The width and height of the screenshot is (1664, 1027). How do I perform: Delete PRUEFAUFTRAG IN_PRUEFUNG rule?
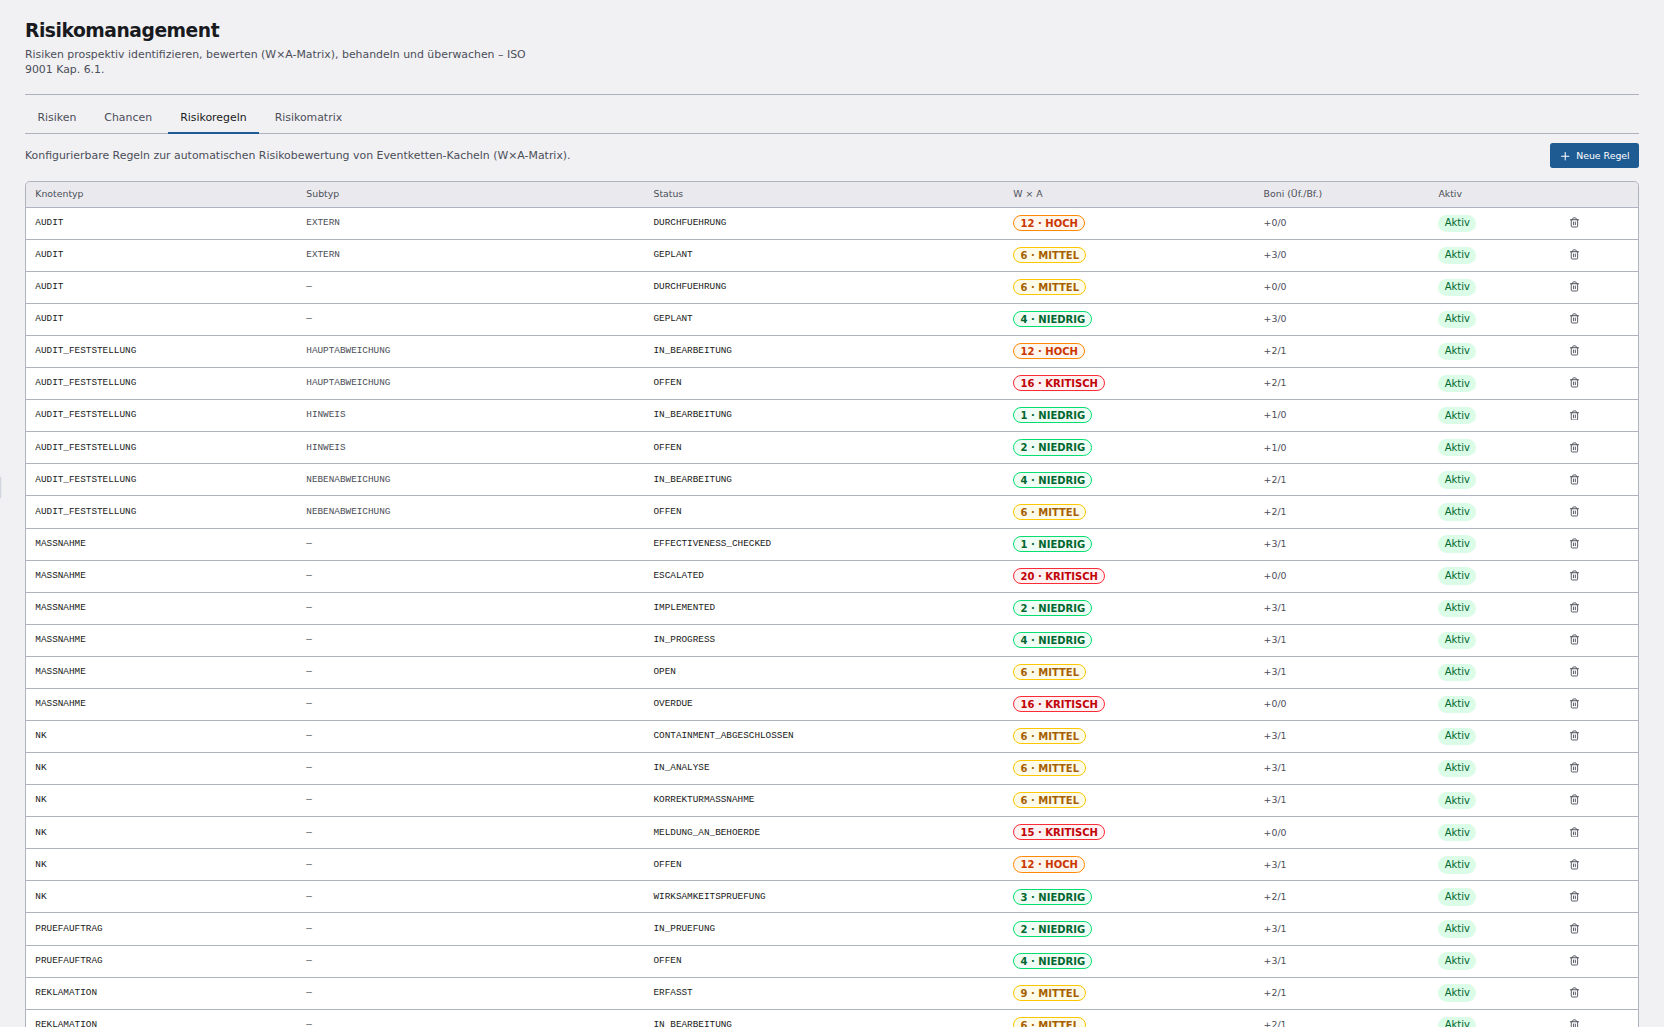click(x=1574, y=929)
